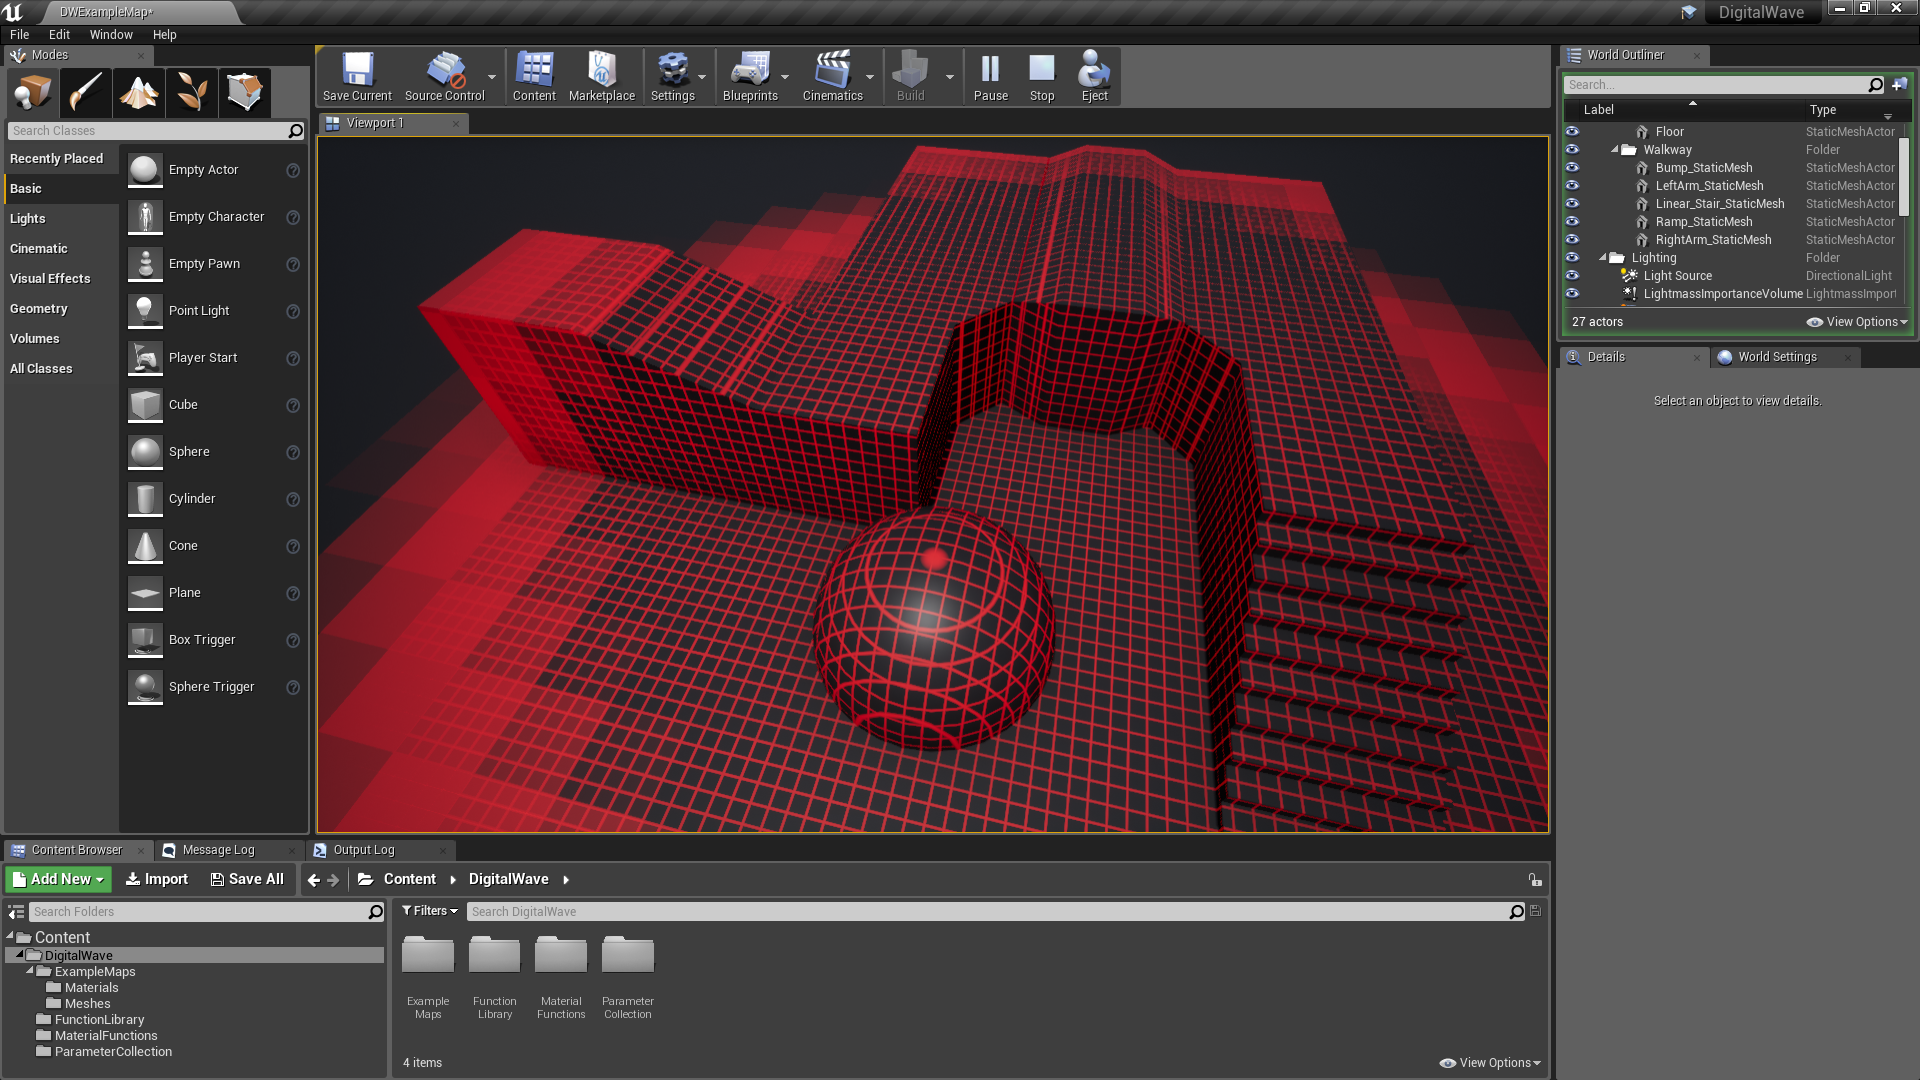Open Build options dropdown arrow
The height and width of the screenshot is (1080, 1920).
[x=950, y=77]
